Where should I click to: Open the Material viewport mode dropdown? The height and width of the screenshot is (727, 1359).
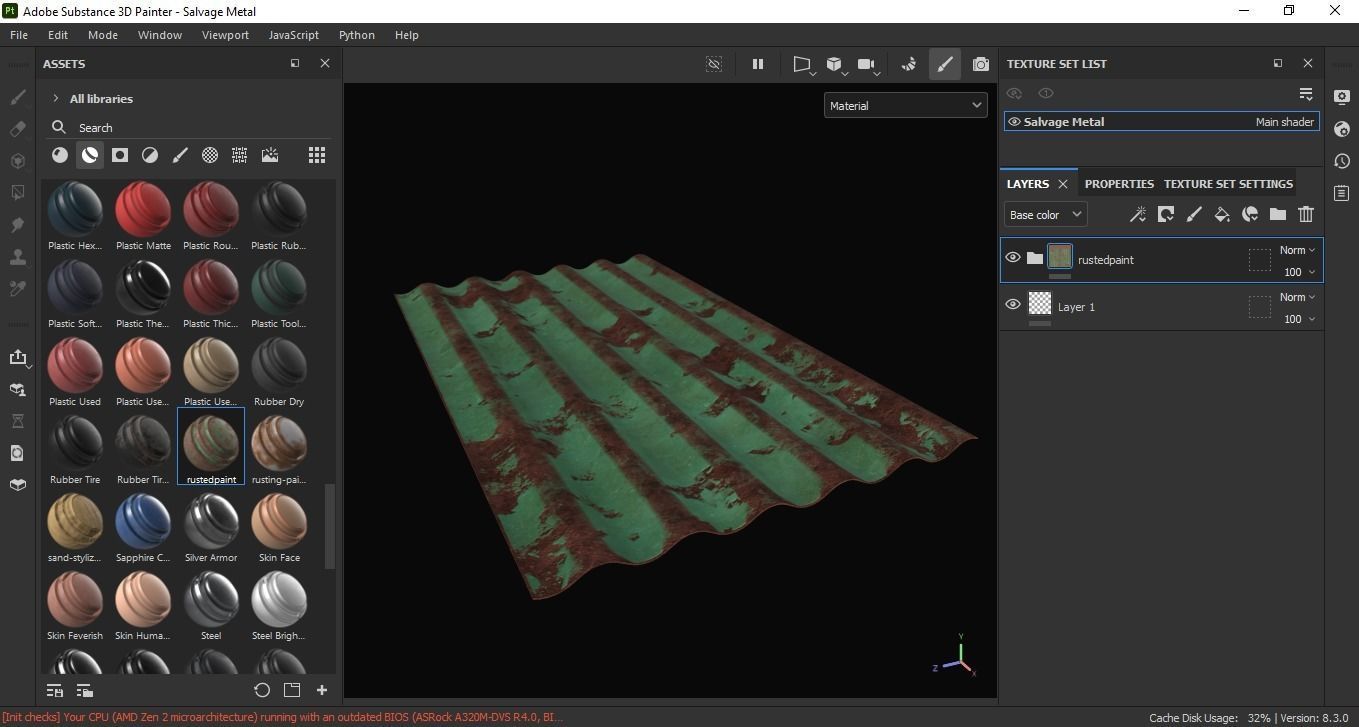[x=905, y=105]
